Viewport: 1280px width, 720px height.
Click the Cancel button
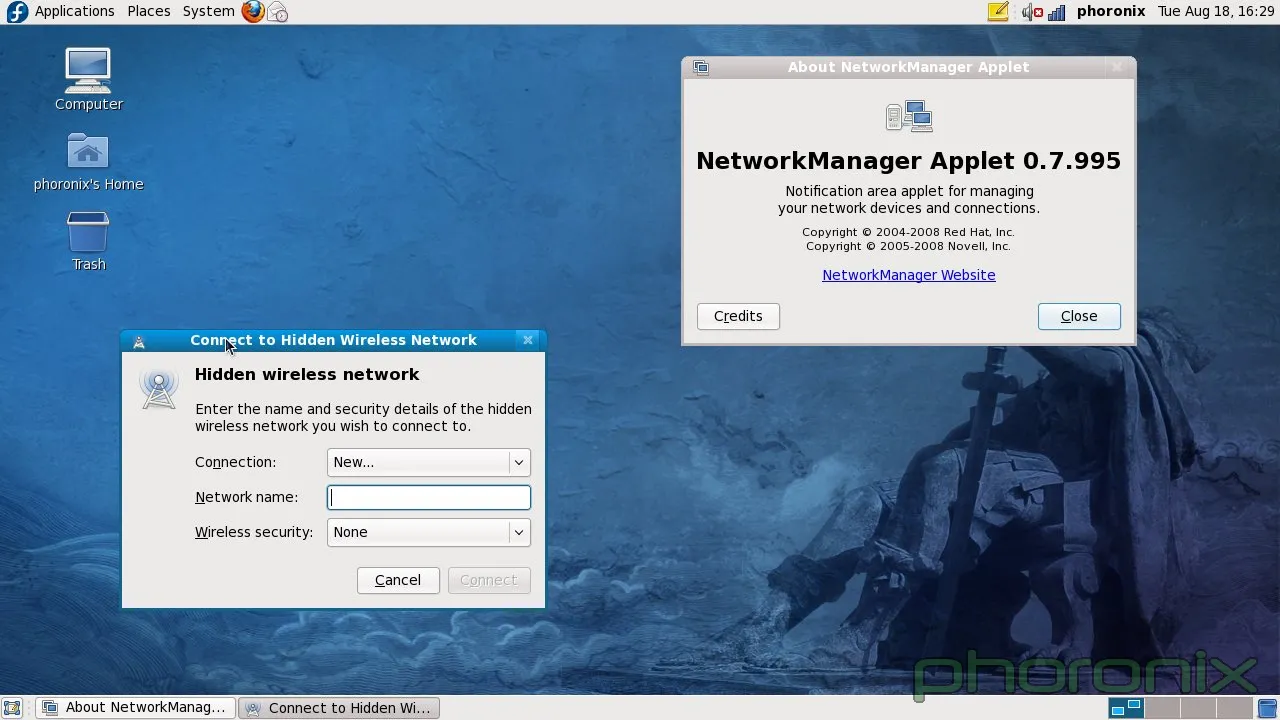click(x=398, y=580)
